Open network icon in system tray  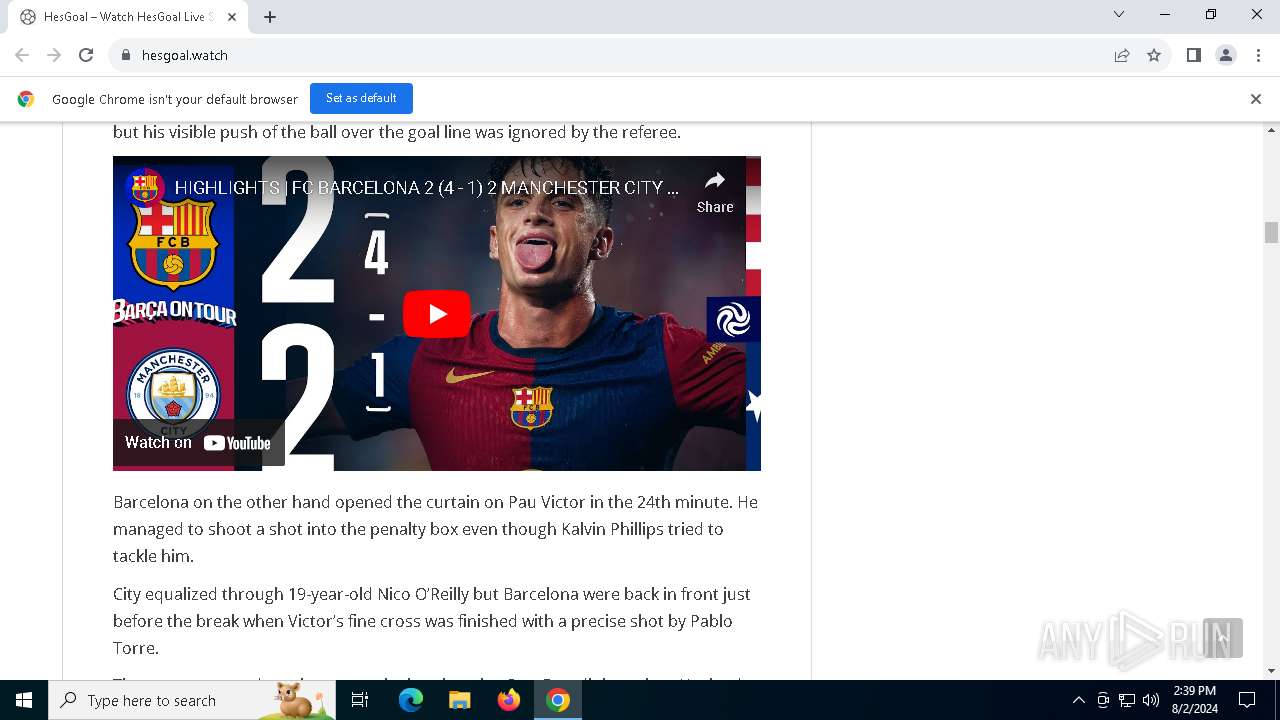(x=1127, y=700)
